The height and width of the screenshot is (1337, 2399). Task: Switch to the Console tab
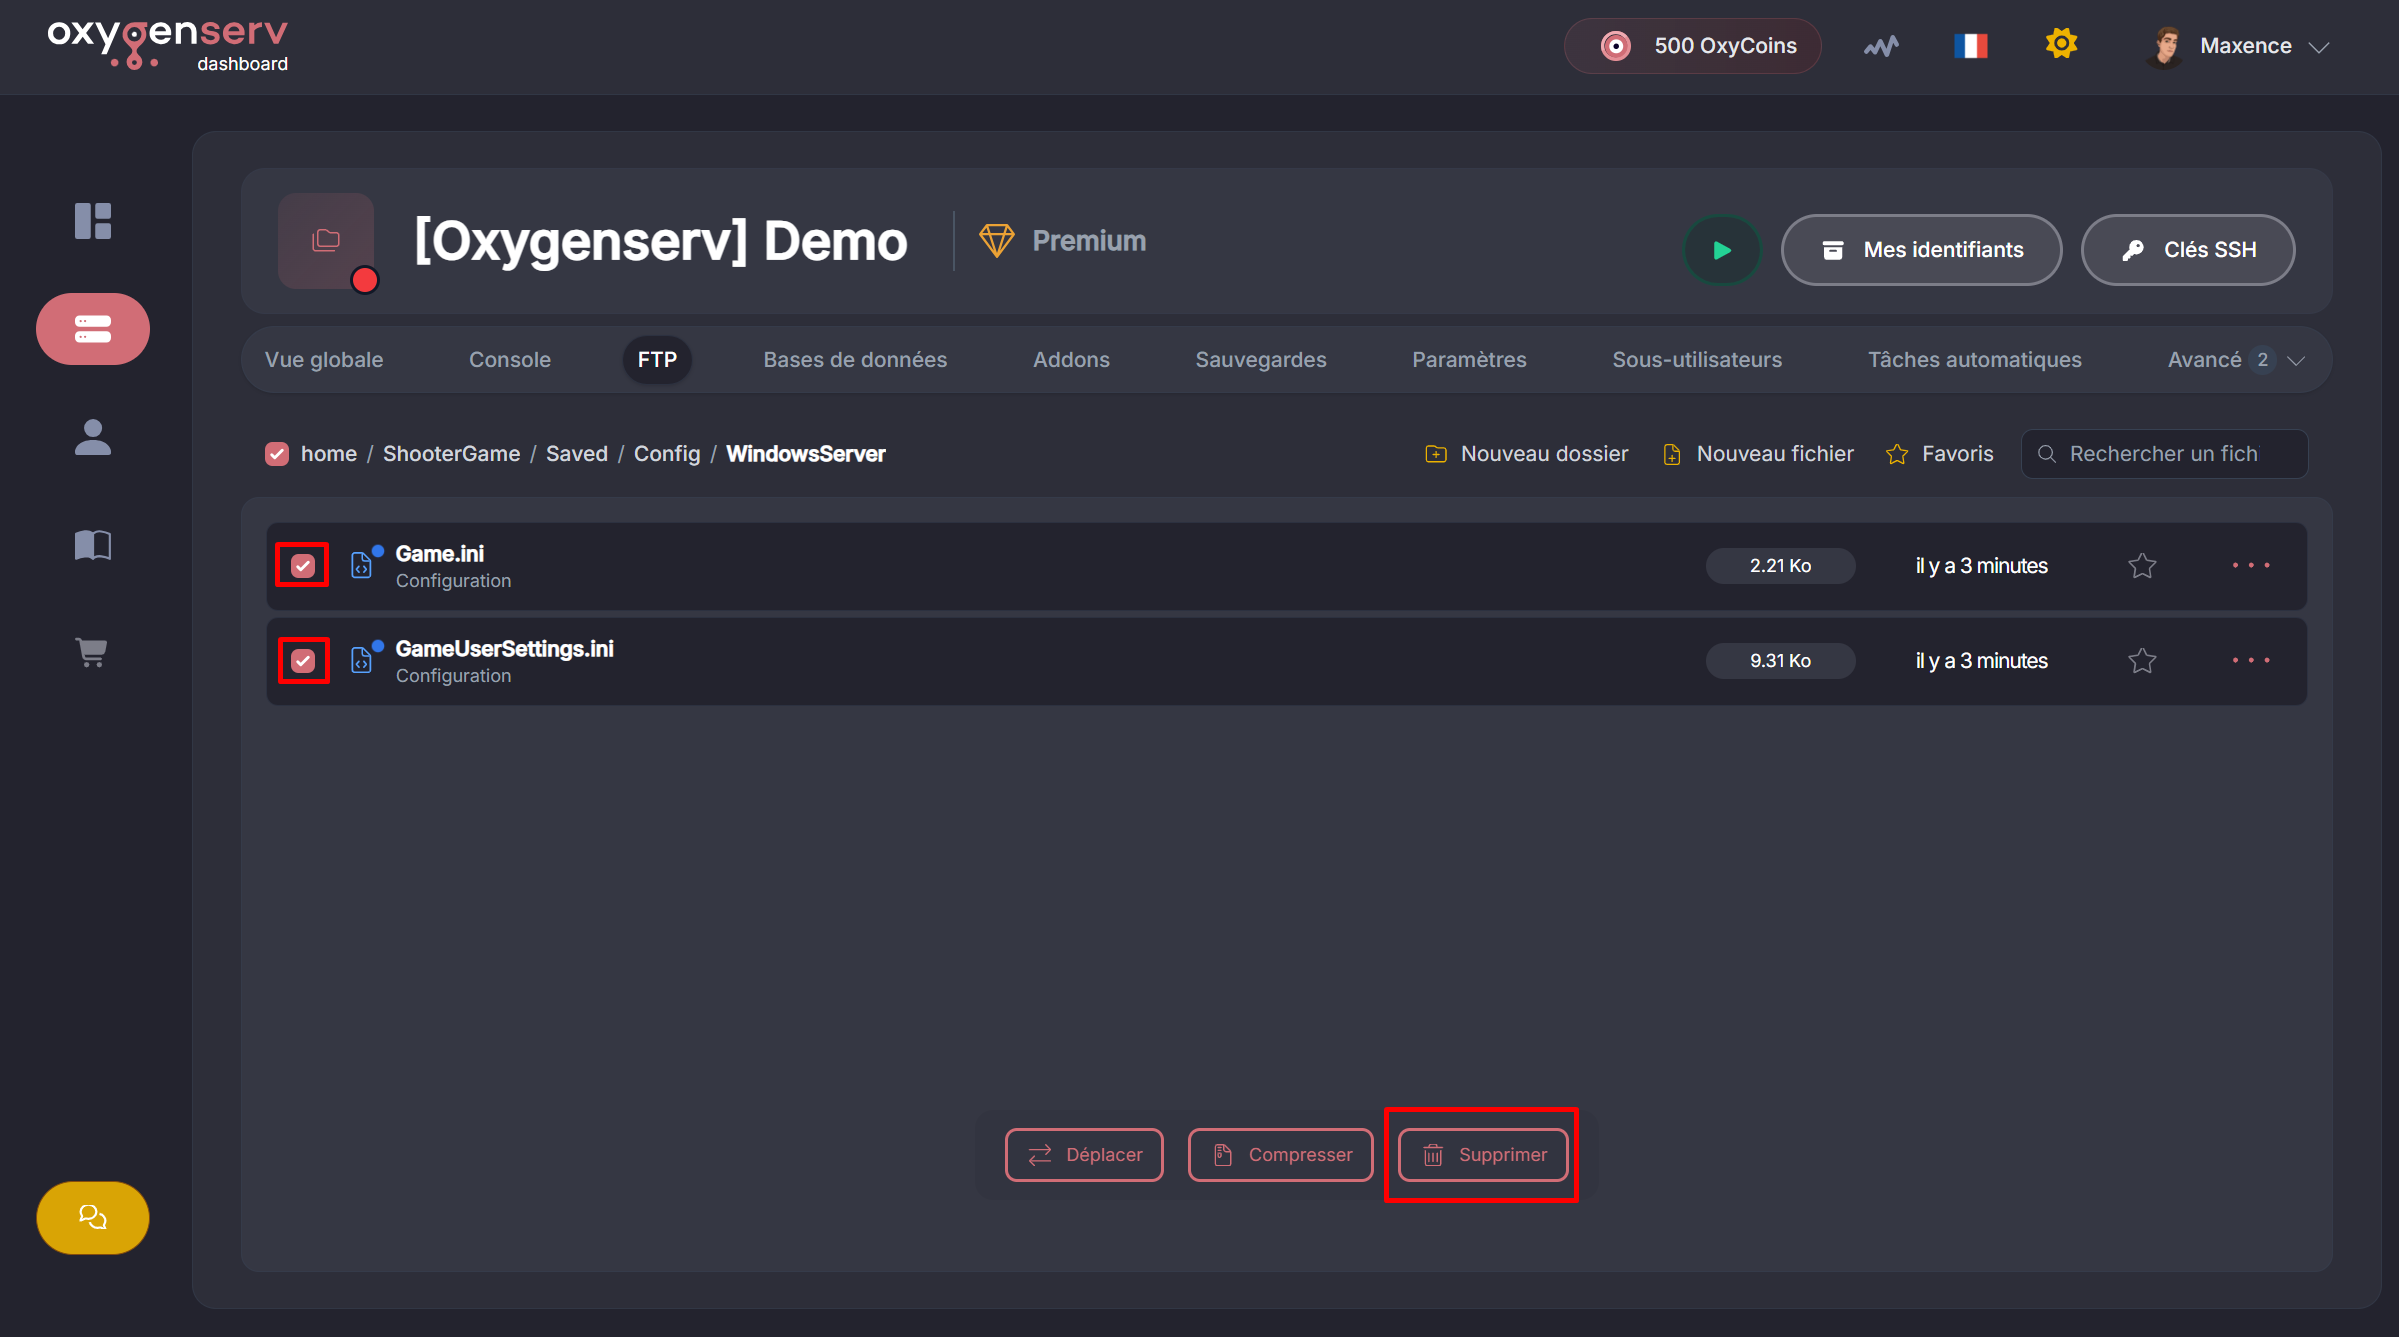[x=509, y=360]
